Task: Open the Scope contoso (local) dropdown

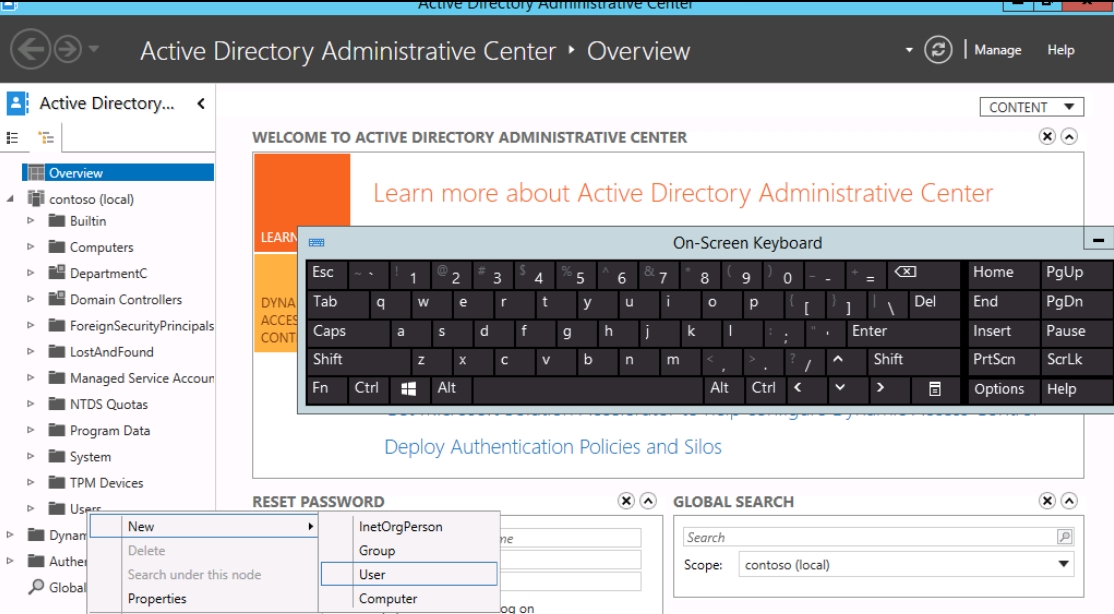Action: [907, 565]
